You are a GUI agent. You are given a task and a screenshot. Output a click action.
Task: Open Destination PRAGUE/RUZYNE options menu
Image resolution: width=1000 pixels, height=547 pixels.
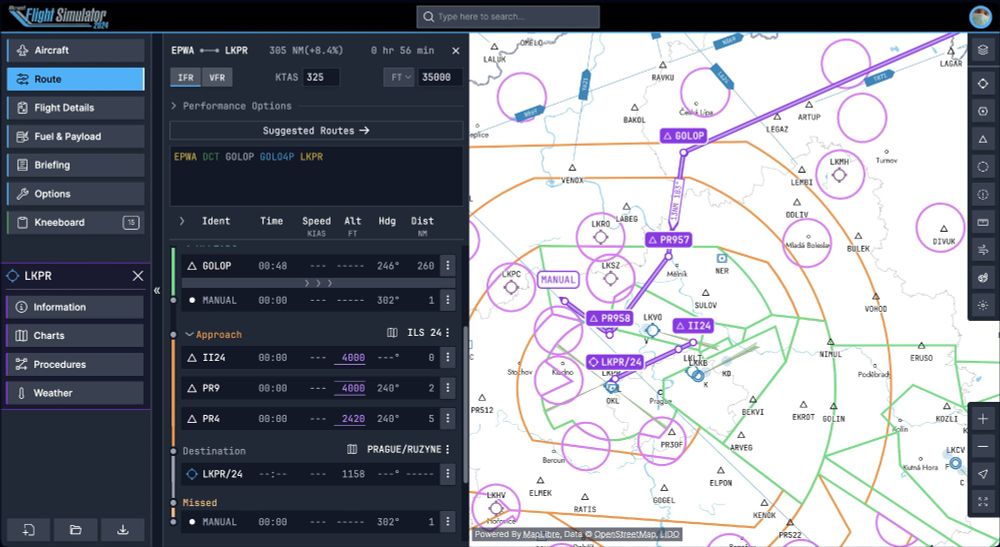click(448, 449)
